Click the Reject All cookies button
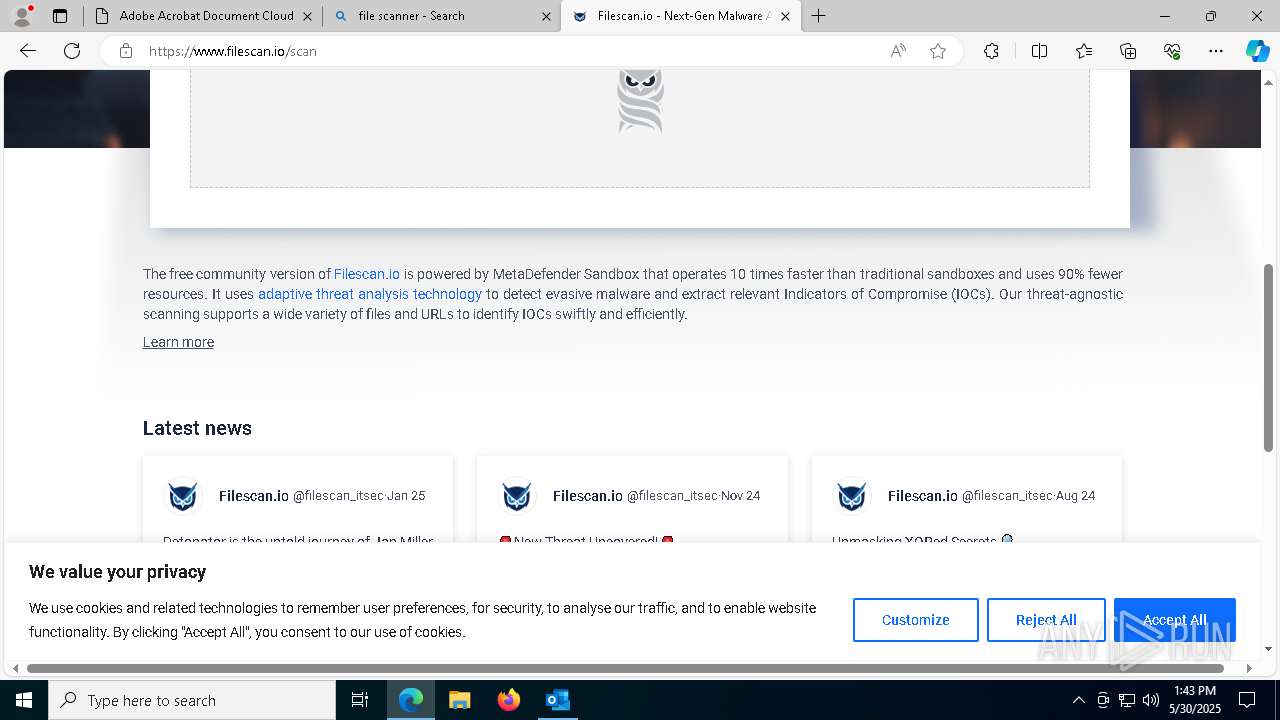The height and width of the screenshot is (720, 1280). click(x=1046, y=620)
